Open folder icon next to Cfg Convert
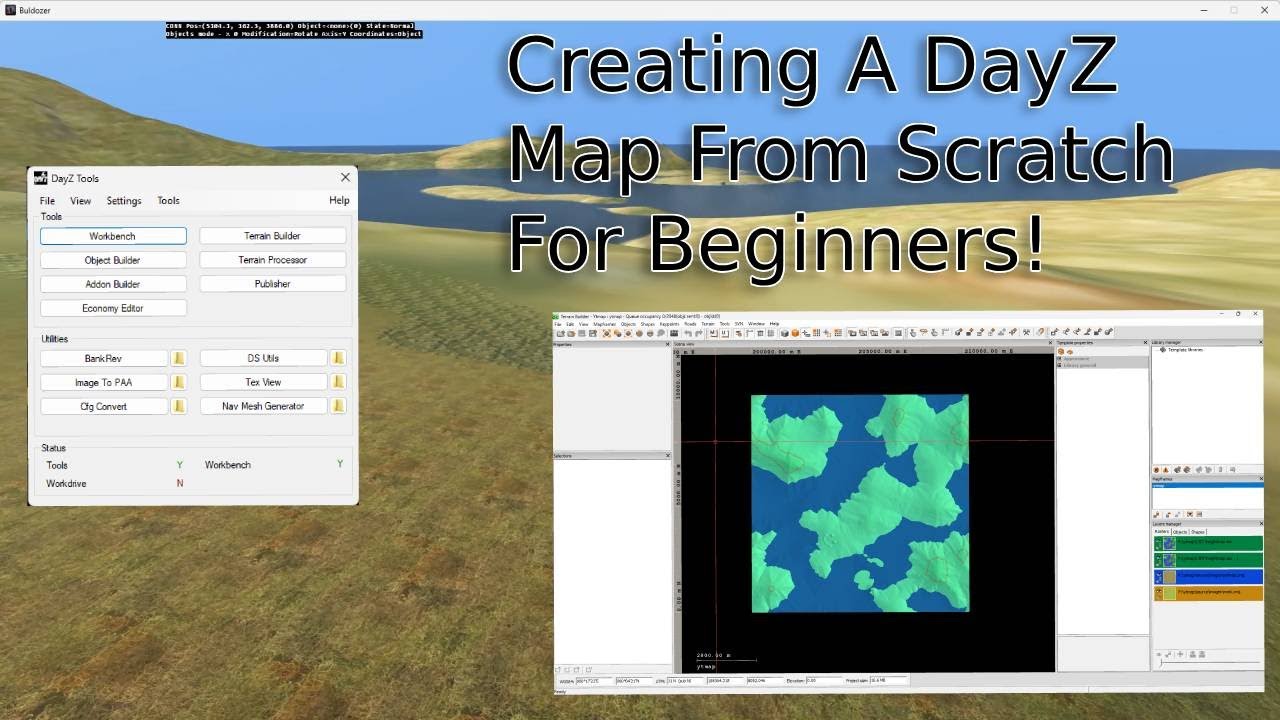 [178, 406]
